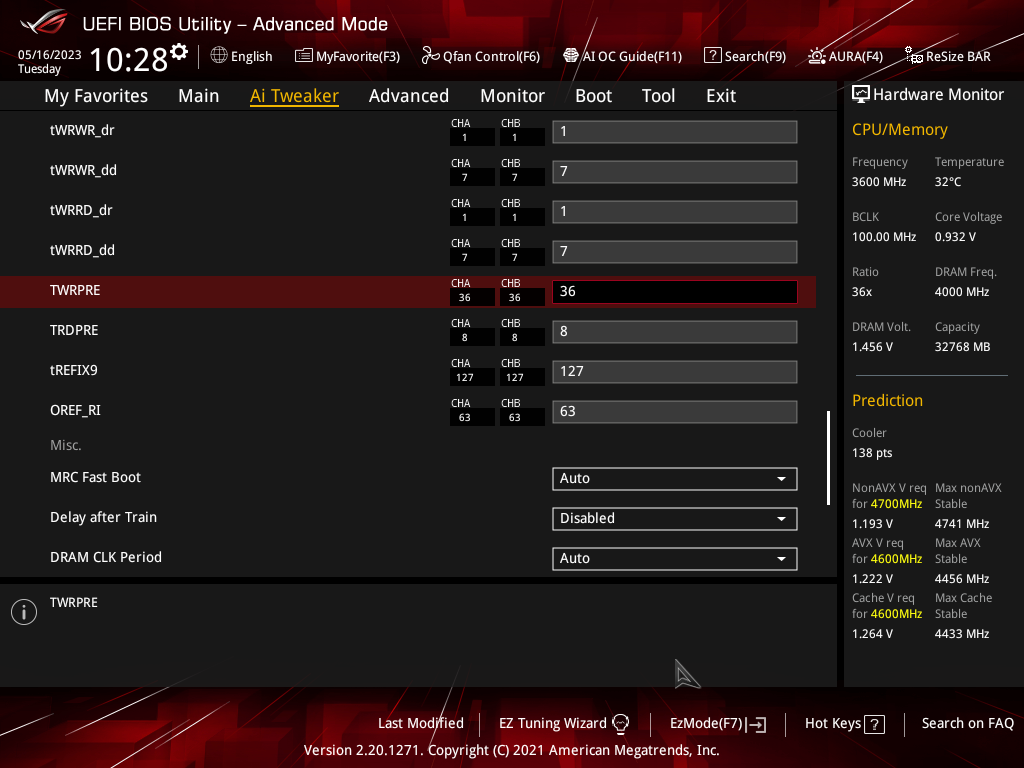The image size is (1024, 768).
Task: Go to the Monitor tab
Action: pyautogui.click(x=513, y=96)
